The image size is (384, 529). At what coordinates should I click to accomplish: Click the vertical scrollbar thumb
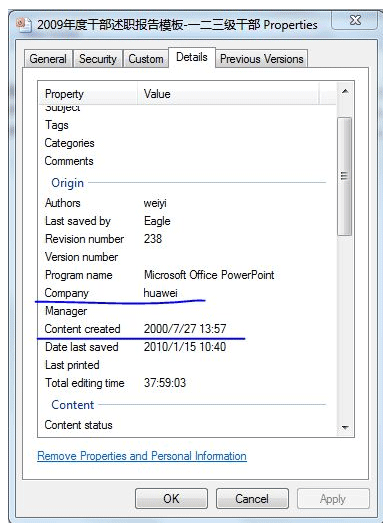pyautogui.click(x=345, y=176)
